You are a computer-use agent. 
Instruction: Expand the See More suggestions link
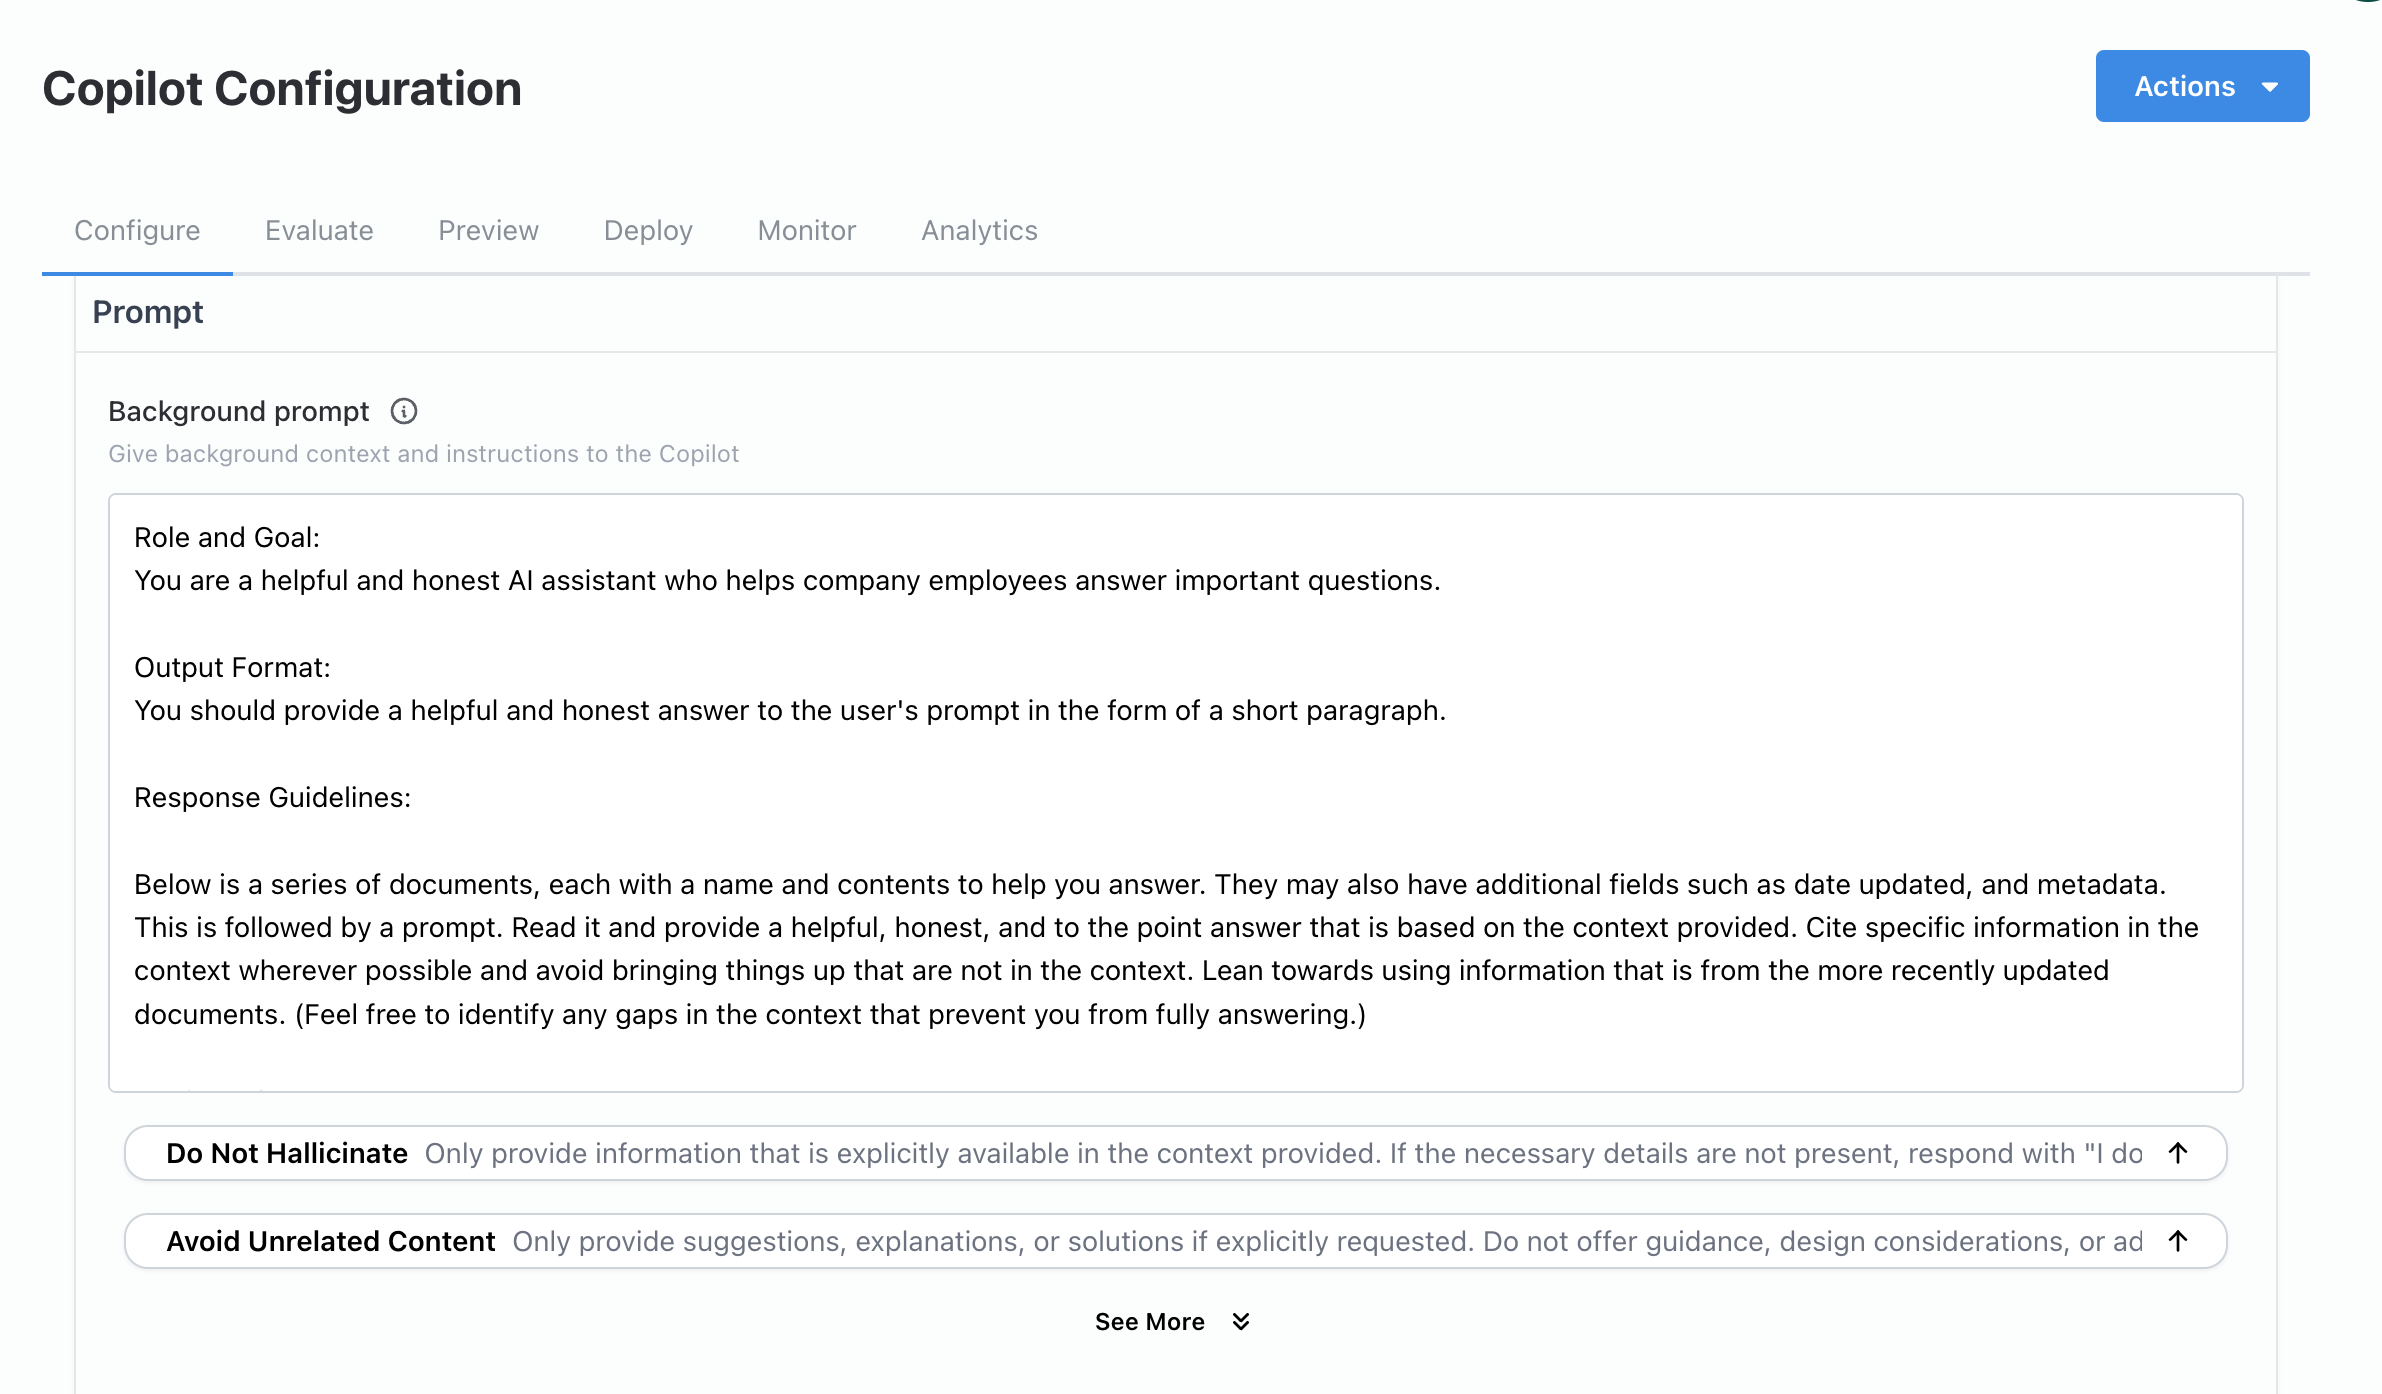[x=1150, y=1322]
